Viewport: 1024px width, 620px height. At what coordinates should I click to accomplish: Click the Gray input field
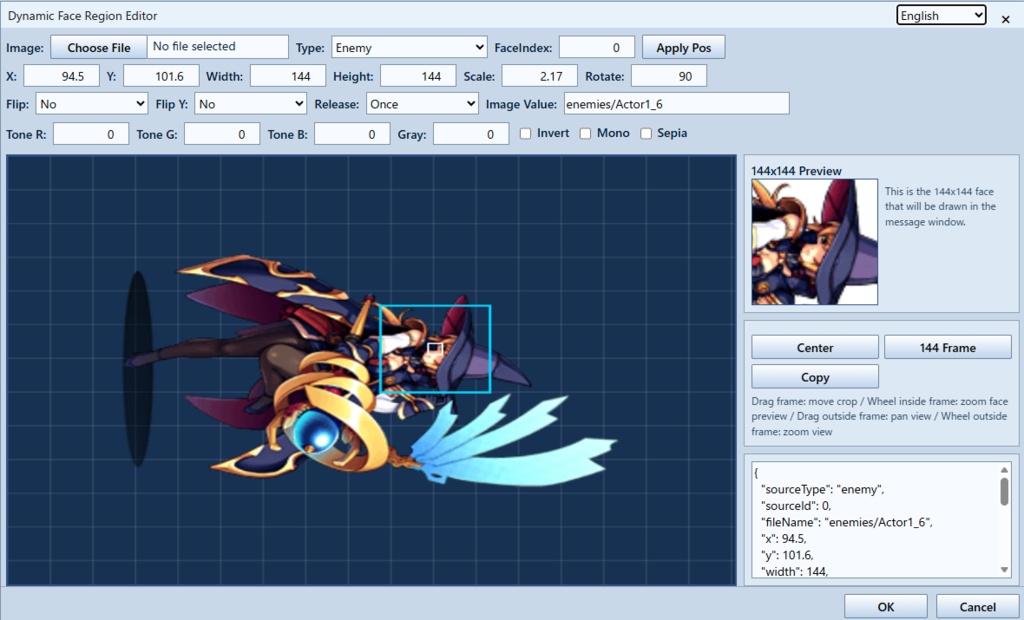tap(471, 134)
